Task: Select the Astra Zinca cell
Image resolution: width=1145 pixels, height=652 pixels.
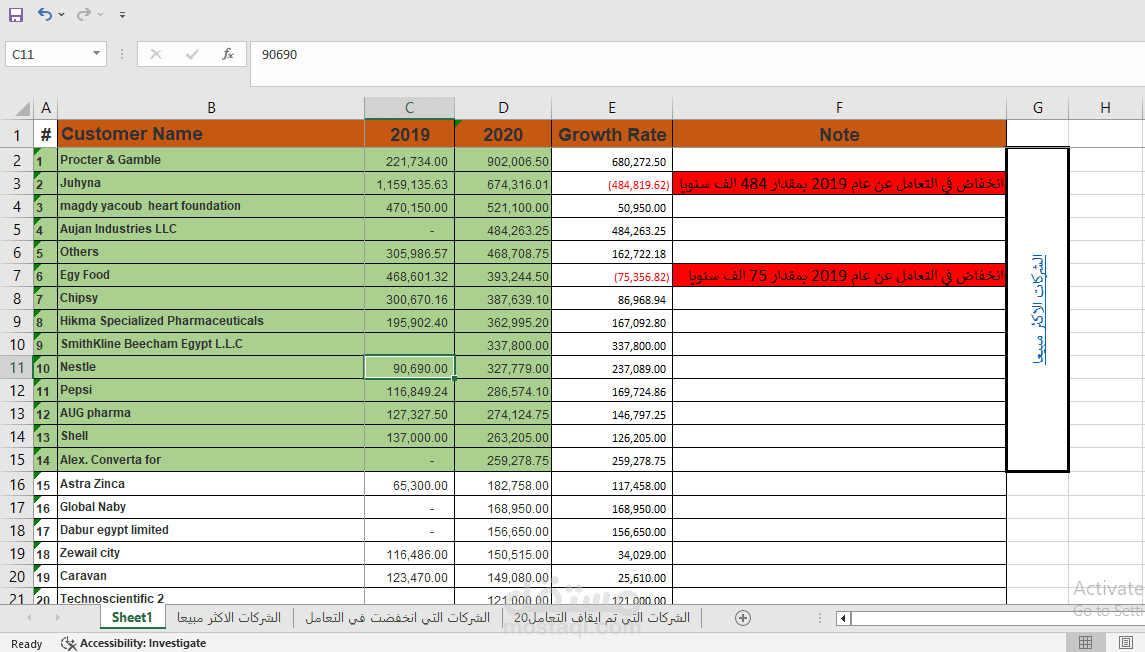Action: (211, 484)
